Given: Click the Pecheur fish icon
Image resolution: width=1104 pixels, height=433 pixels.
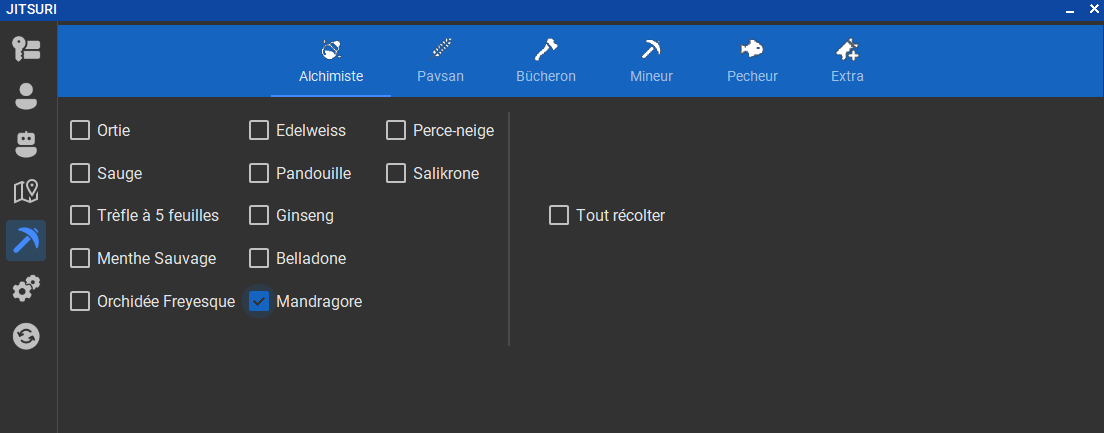Looking at the screenshot, I should click(x=752, y=49).
